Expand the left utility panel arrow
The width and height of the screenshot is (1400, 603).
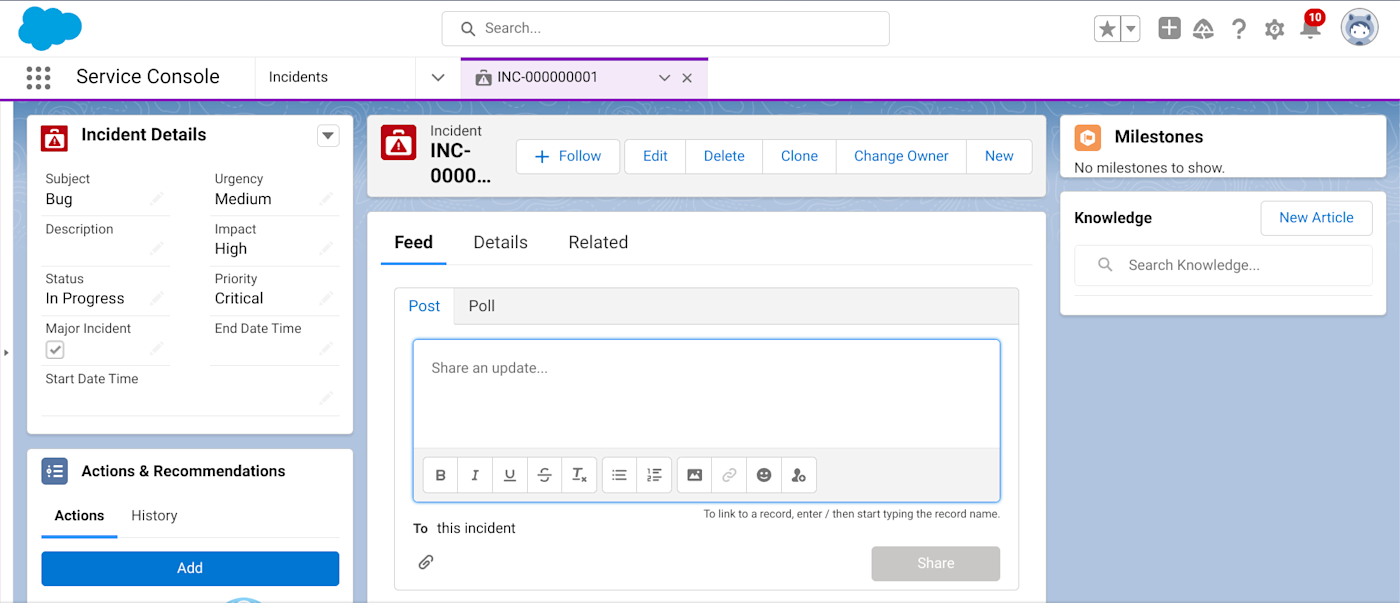(x=6, y=352)
